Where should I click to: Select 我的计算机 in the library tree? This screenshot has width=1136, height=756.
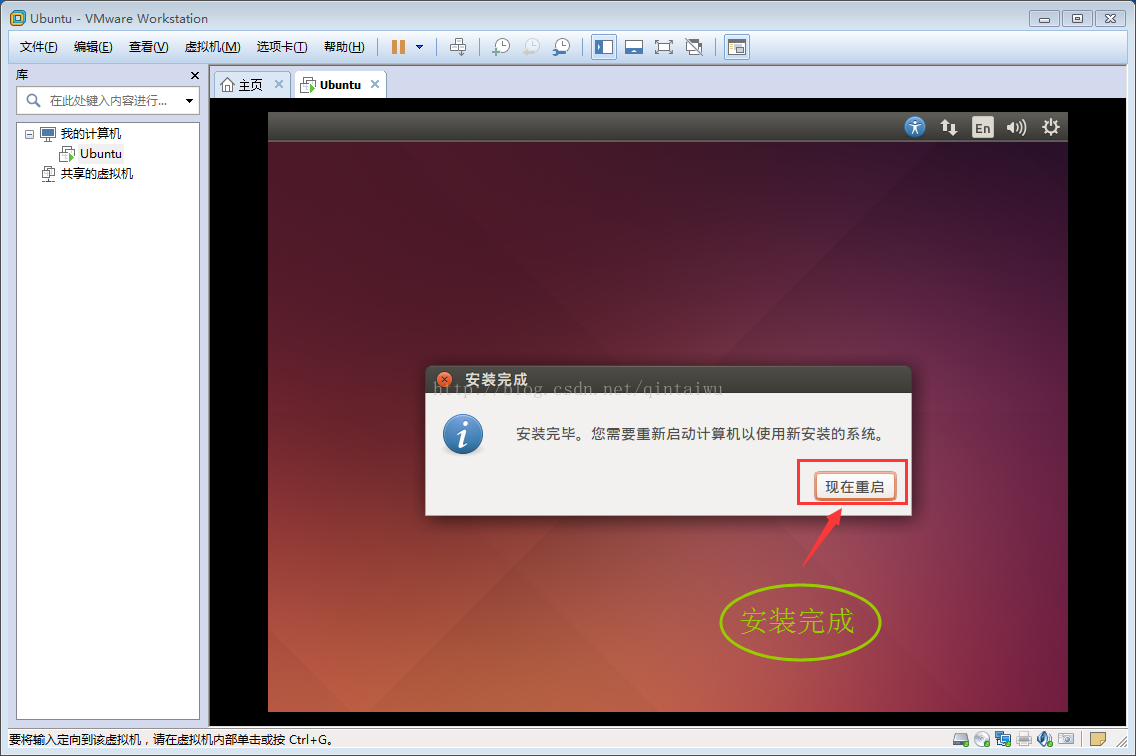(91, 134)
